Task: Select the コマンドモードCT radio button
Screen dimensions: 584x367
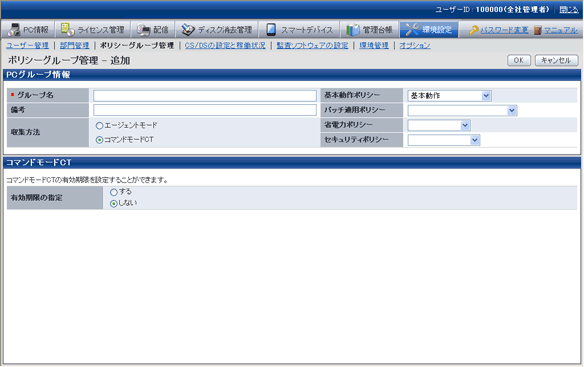Action: point(99,140)
